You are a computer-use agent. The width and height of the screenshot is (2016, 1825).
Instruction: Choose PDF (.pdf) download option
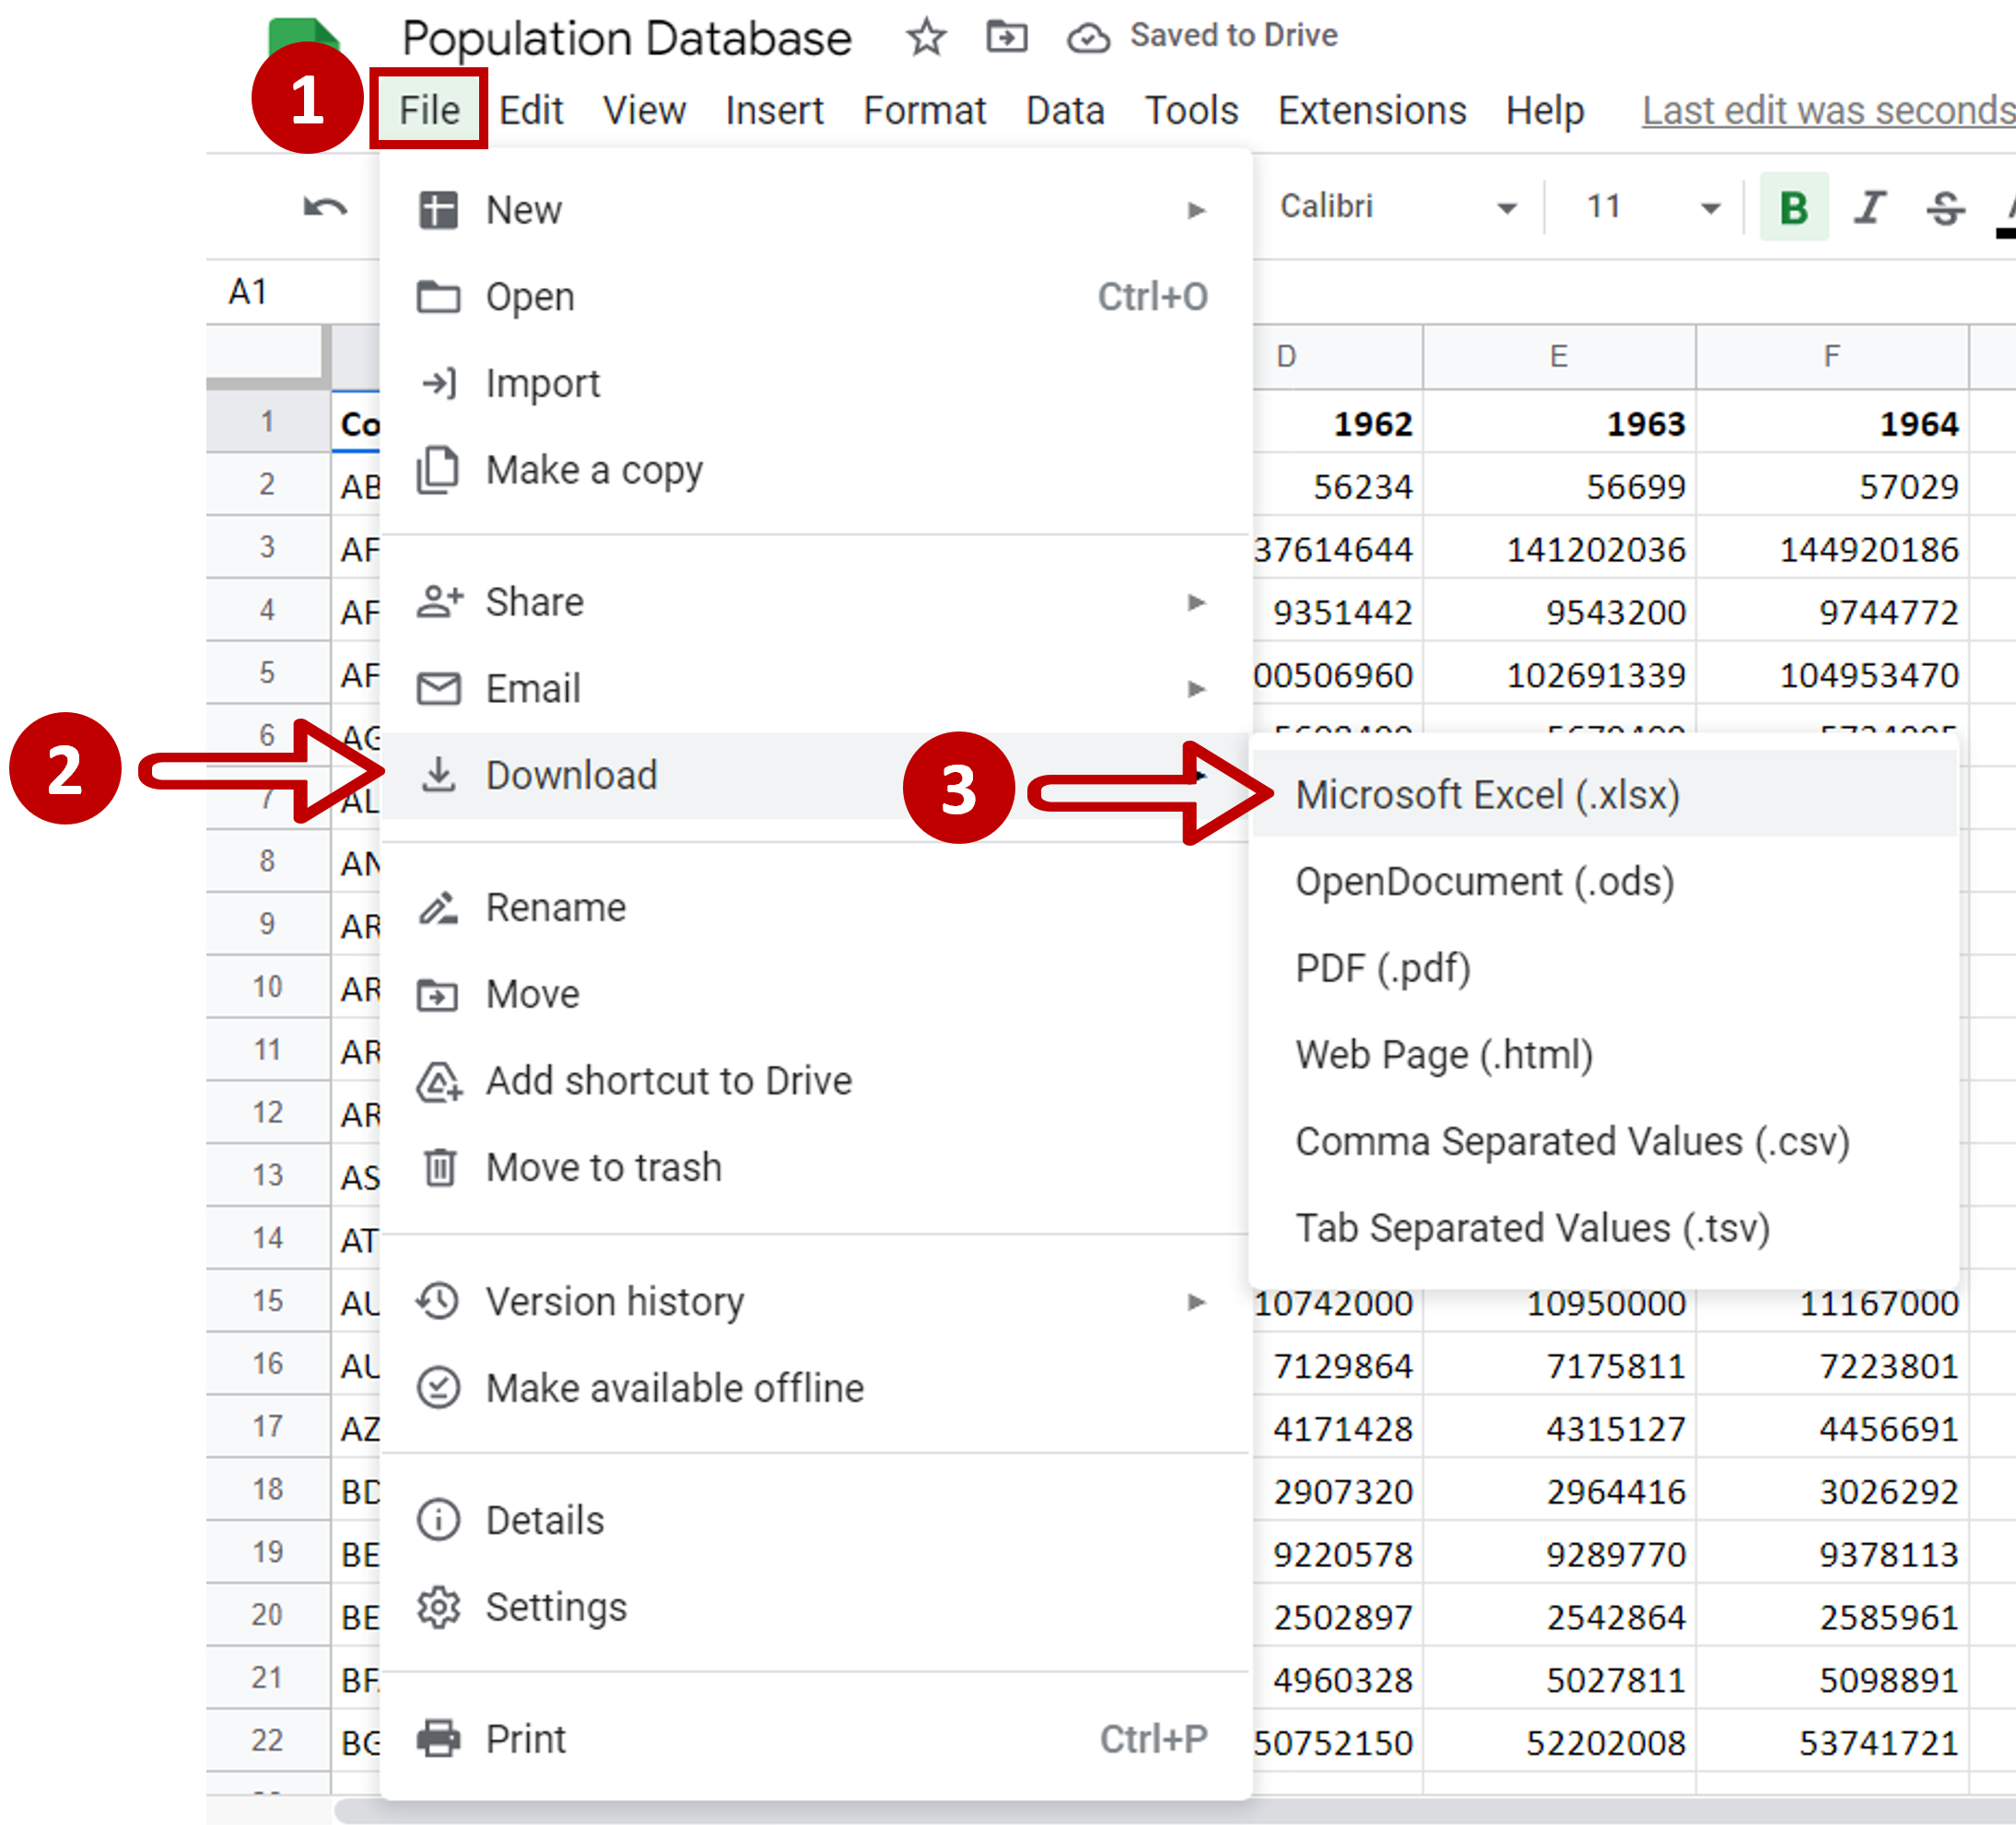click(x=1604, y=968)
